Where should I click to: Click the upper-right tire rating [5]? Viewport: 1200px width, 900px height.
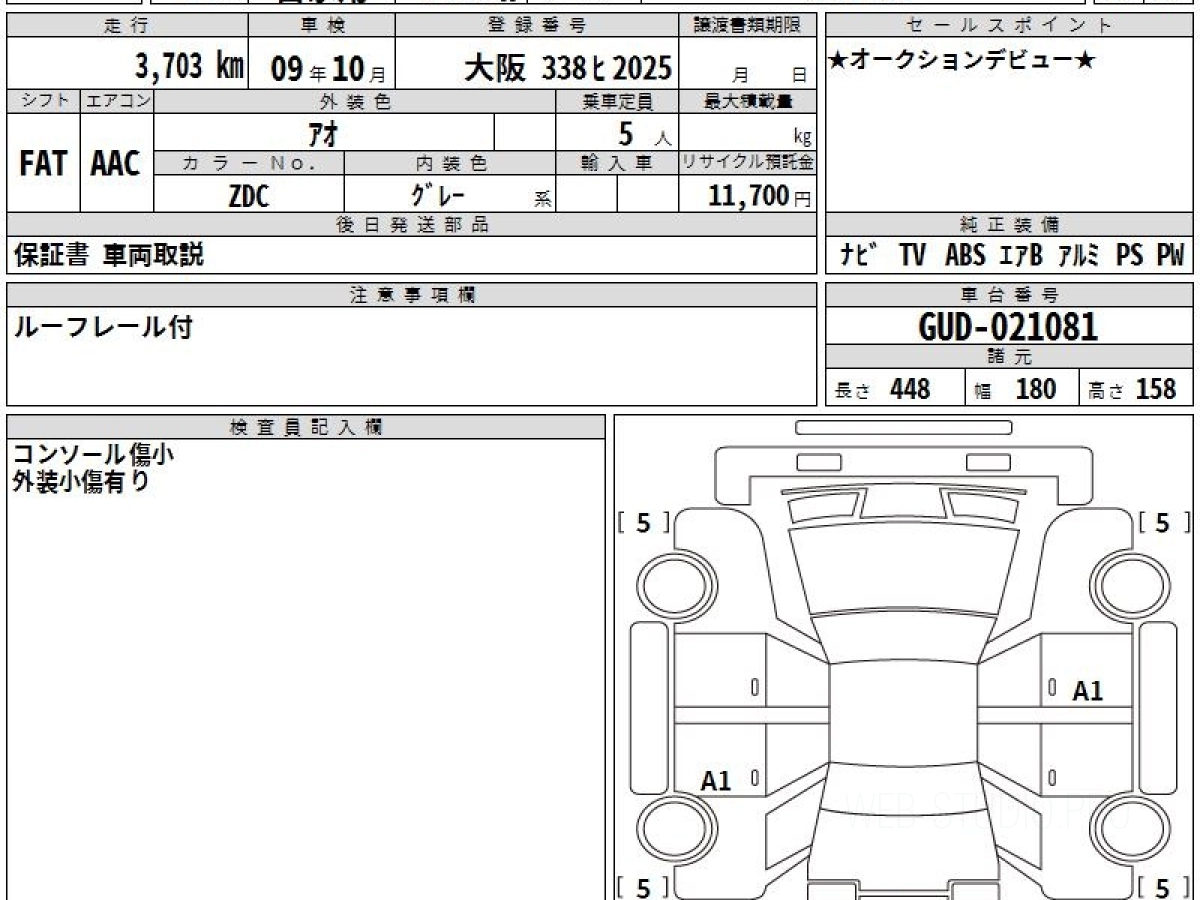[x=1162, y=522]
